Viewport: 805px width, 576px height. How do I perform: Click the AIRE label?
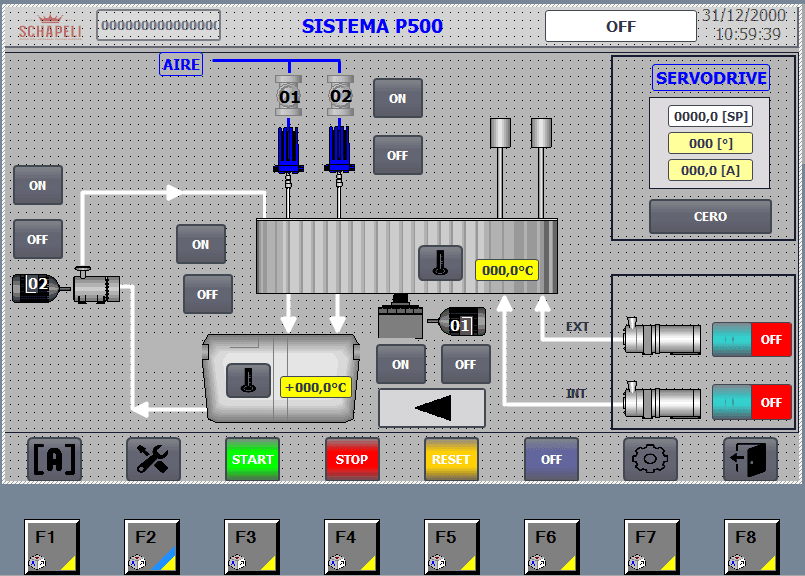point(181,65)
